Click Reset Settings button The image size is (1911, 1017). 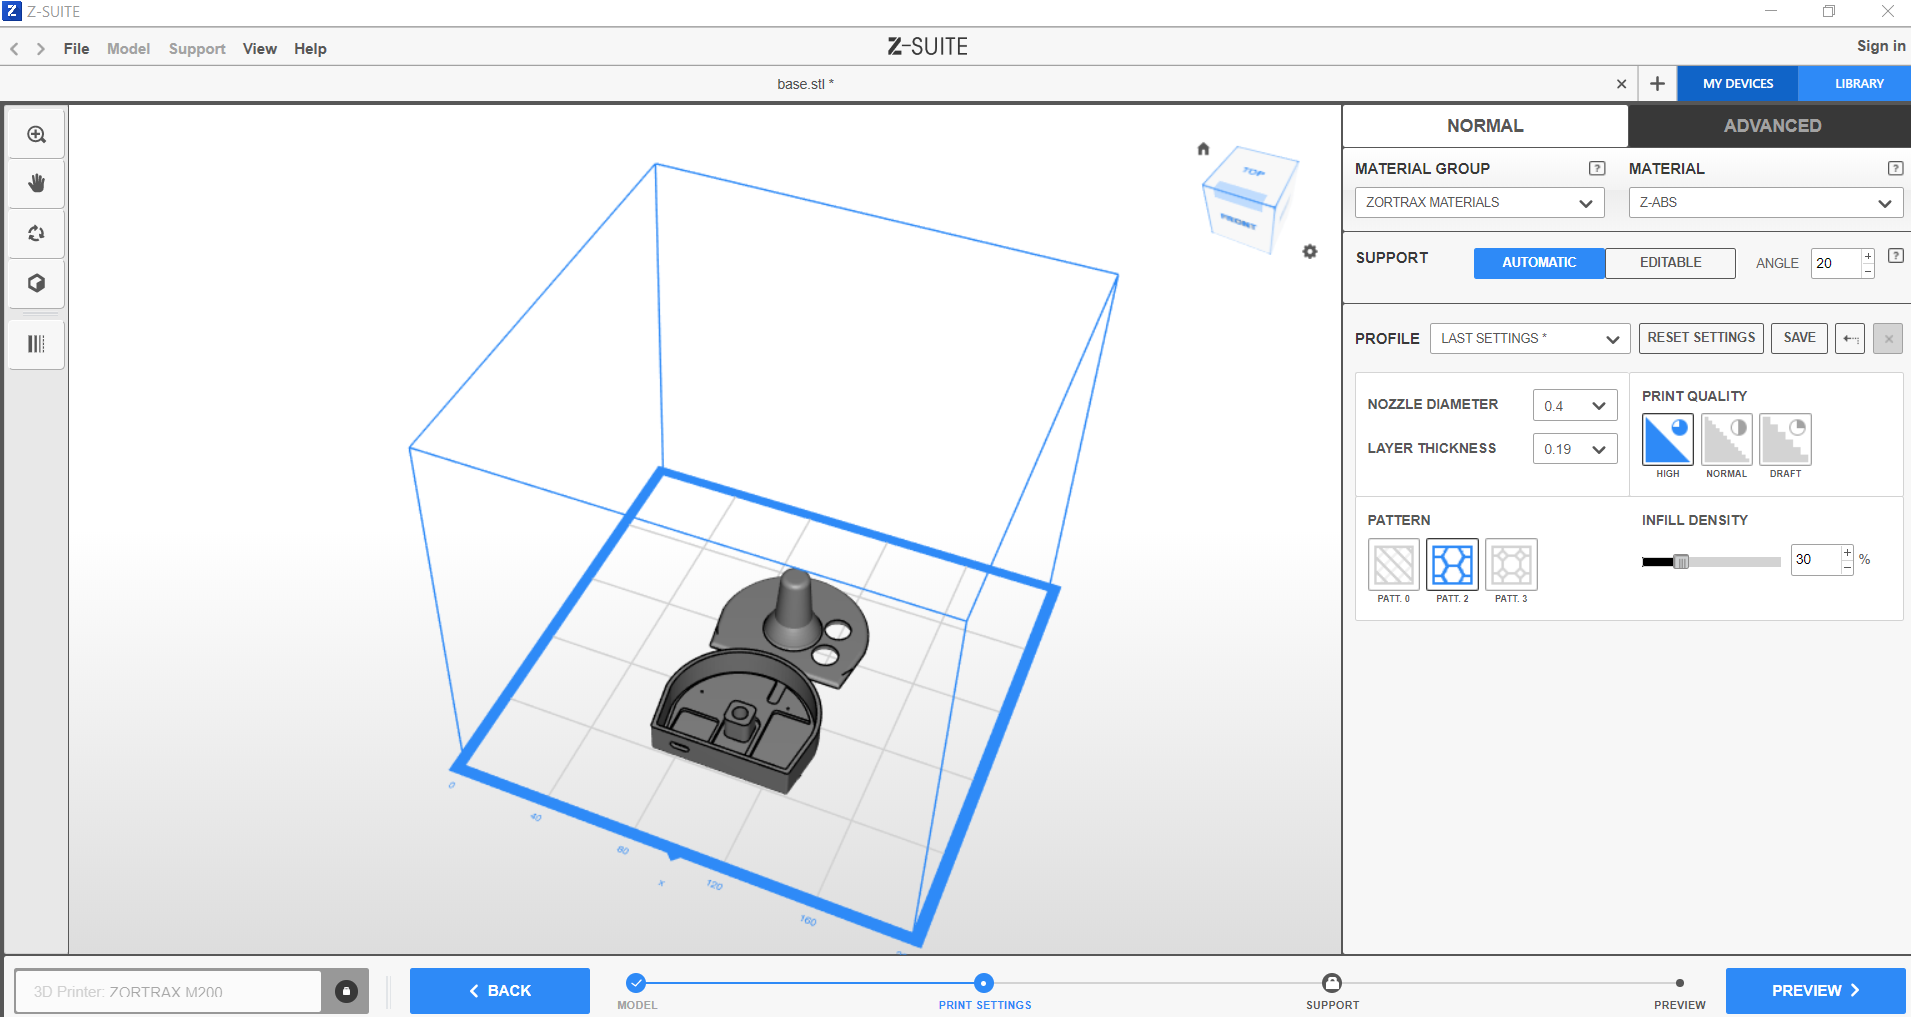(x=1701, y=338)
